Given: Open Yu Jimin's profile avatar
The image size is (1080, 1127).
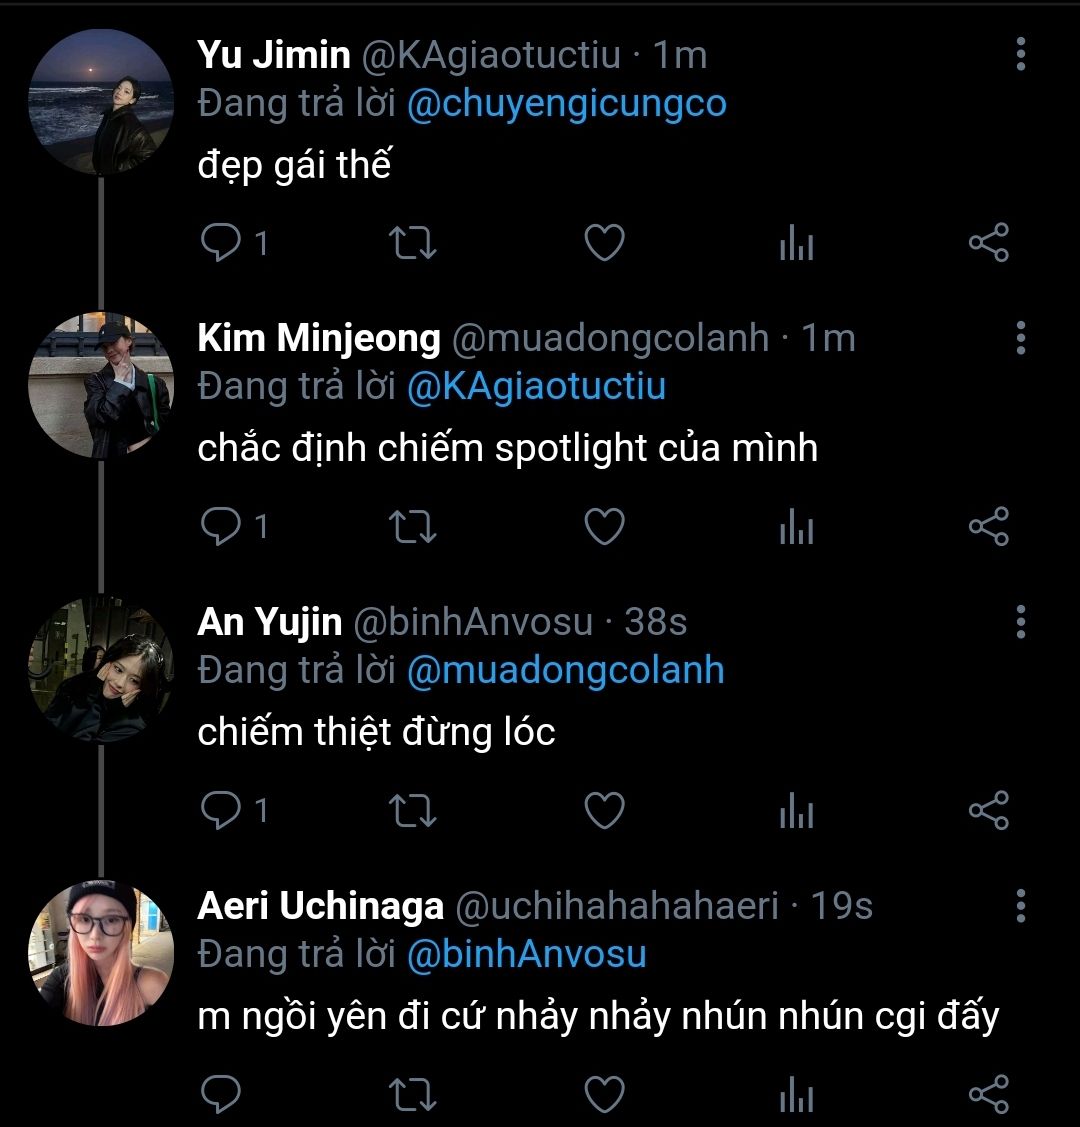Looking at the screenshot, I should point(101,102).
